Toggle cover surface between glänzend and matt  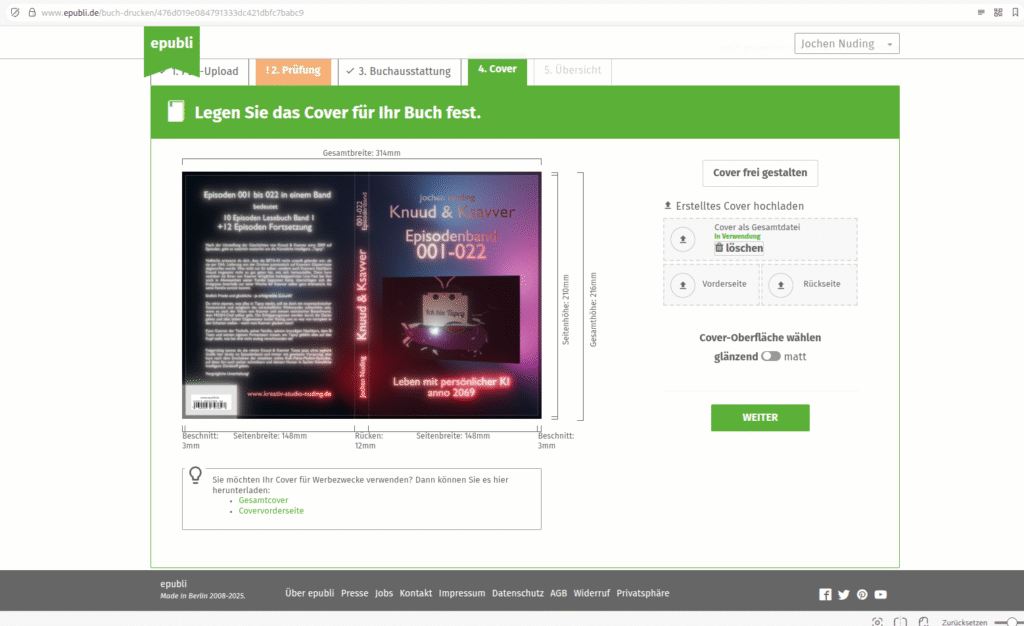coord(770,356)
